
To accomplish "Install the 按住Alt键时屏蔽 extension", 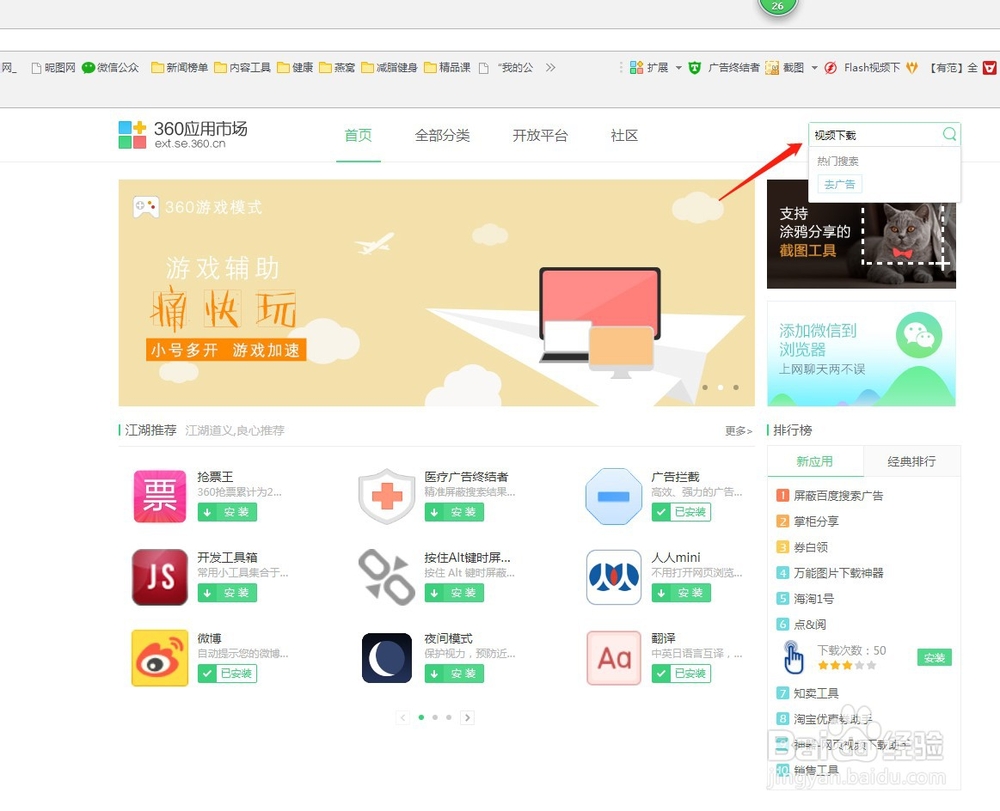I will [454, 593].
